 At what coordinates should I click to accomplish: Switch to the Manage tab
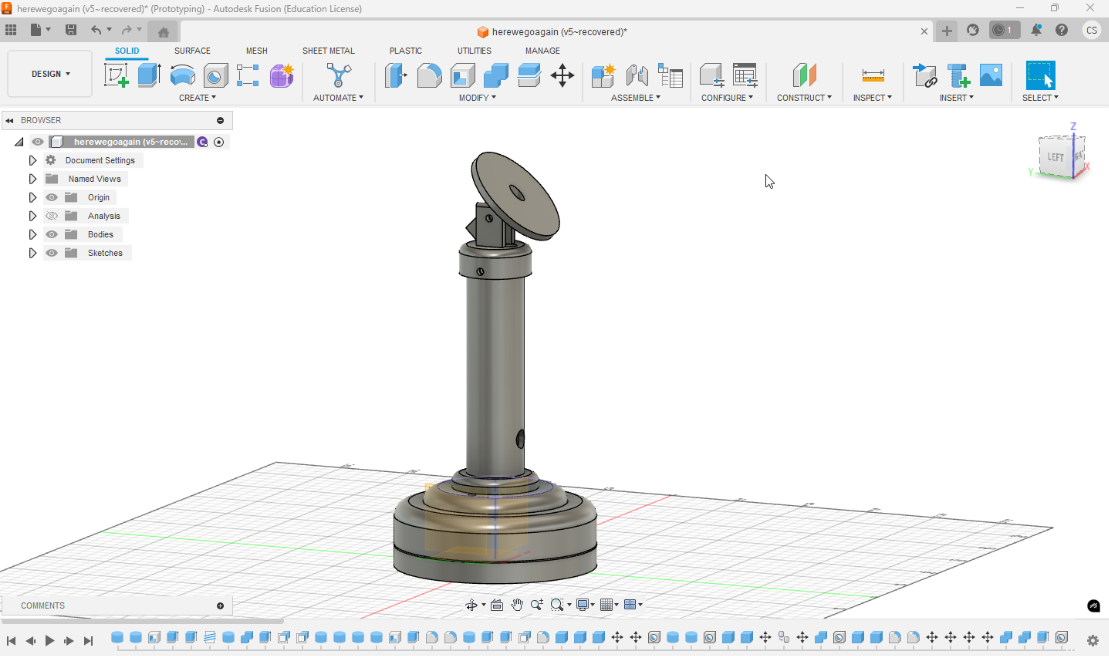tap(542, 51)
